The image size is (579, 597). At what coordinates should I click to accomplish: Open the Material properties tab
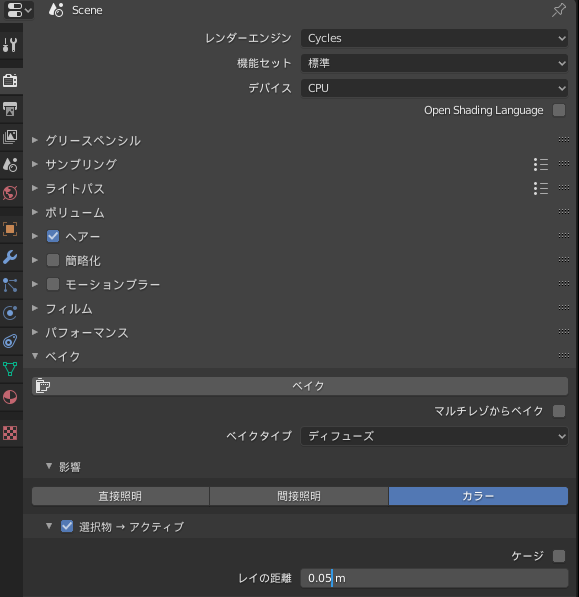pyautogui.click(x=10, y=397)
